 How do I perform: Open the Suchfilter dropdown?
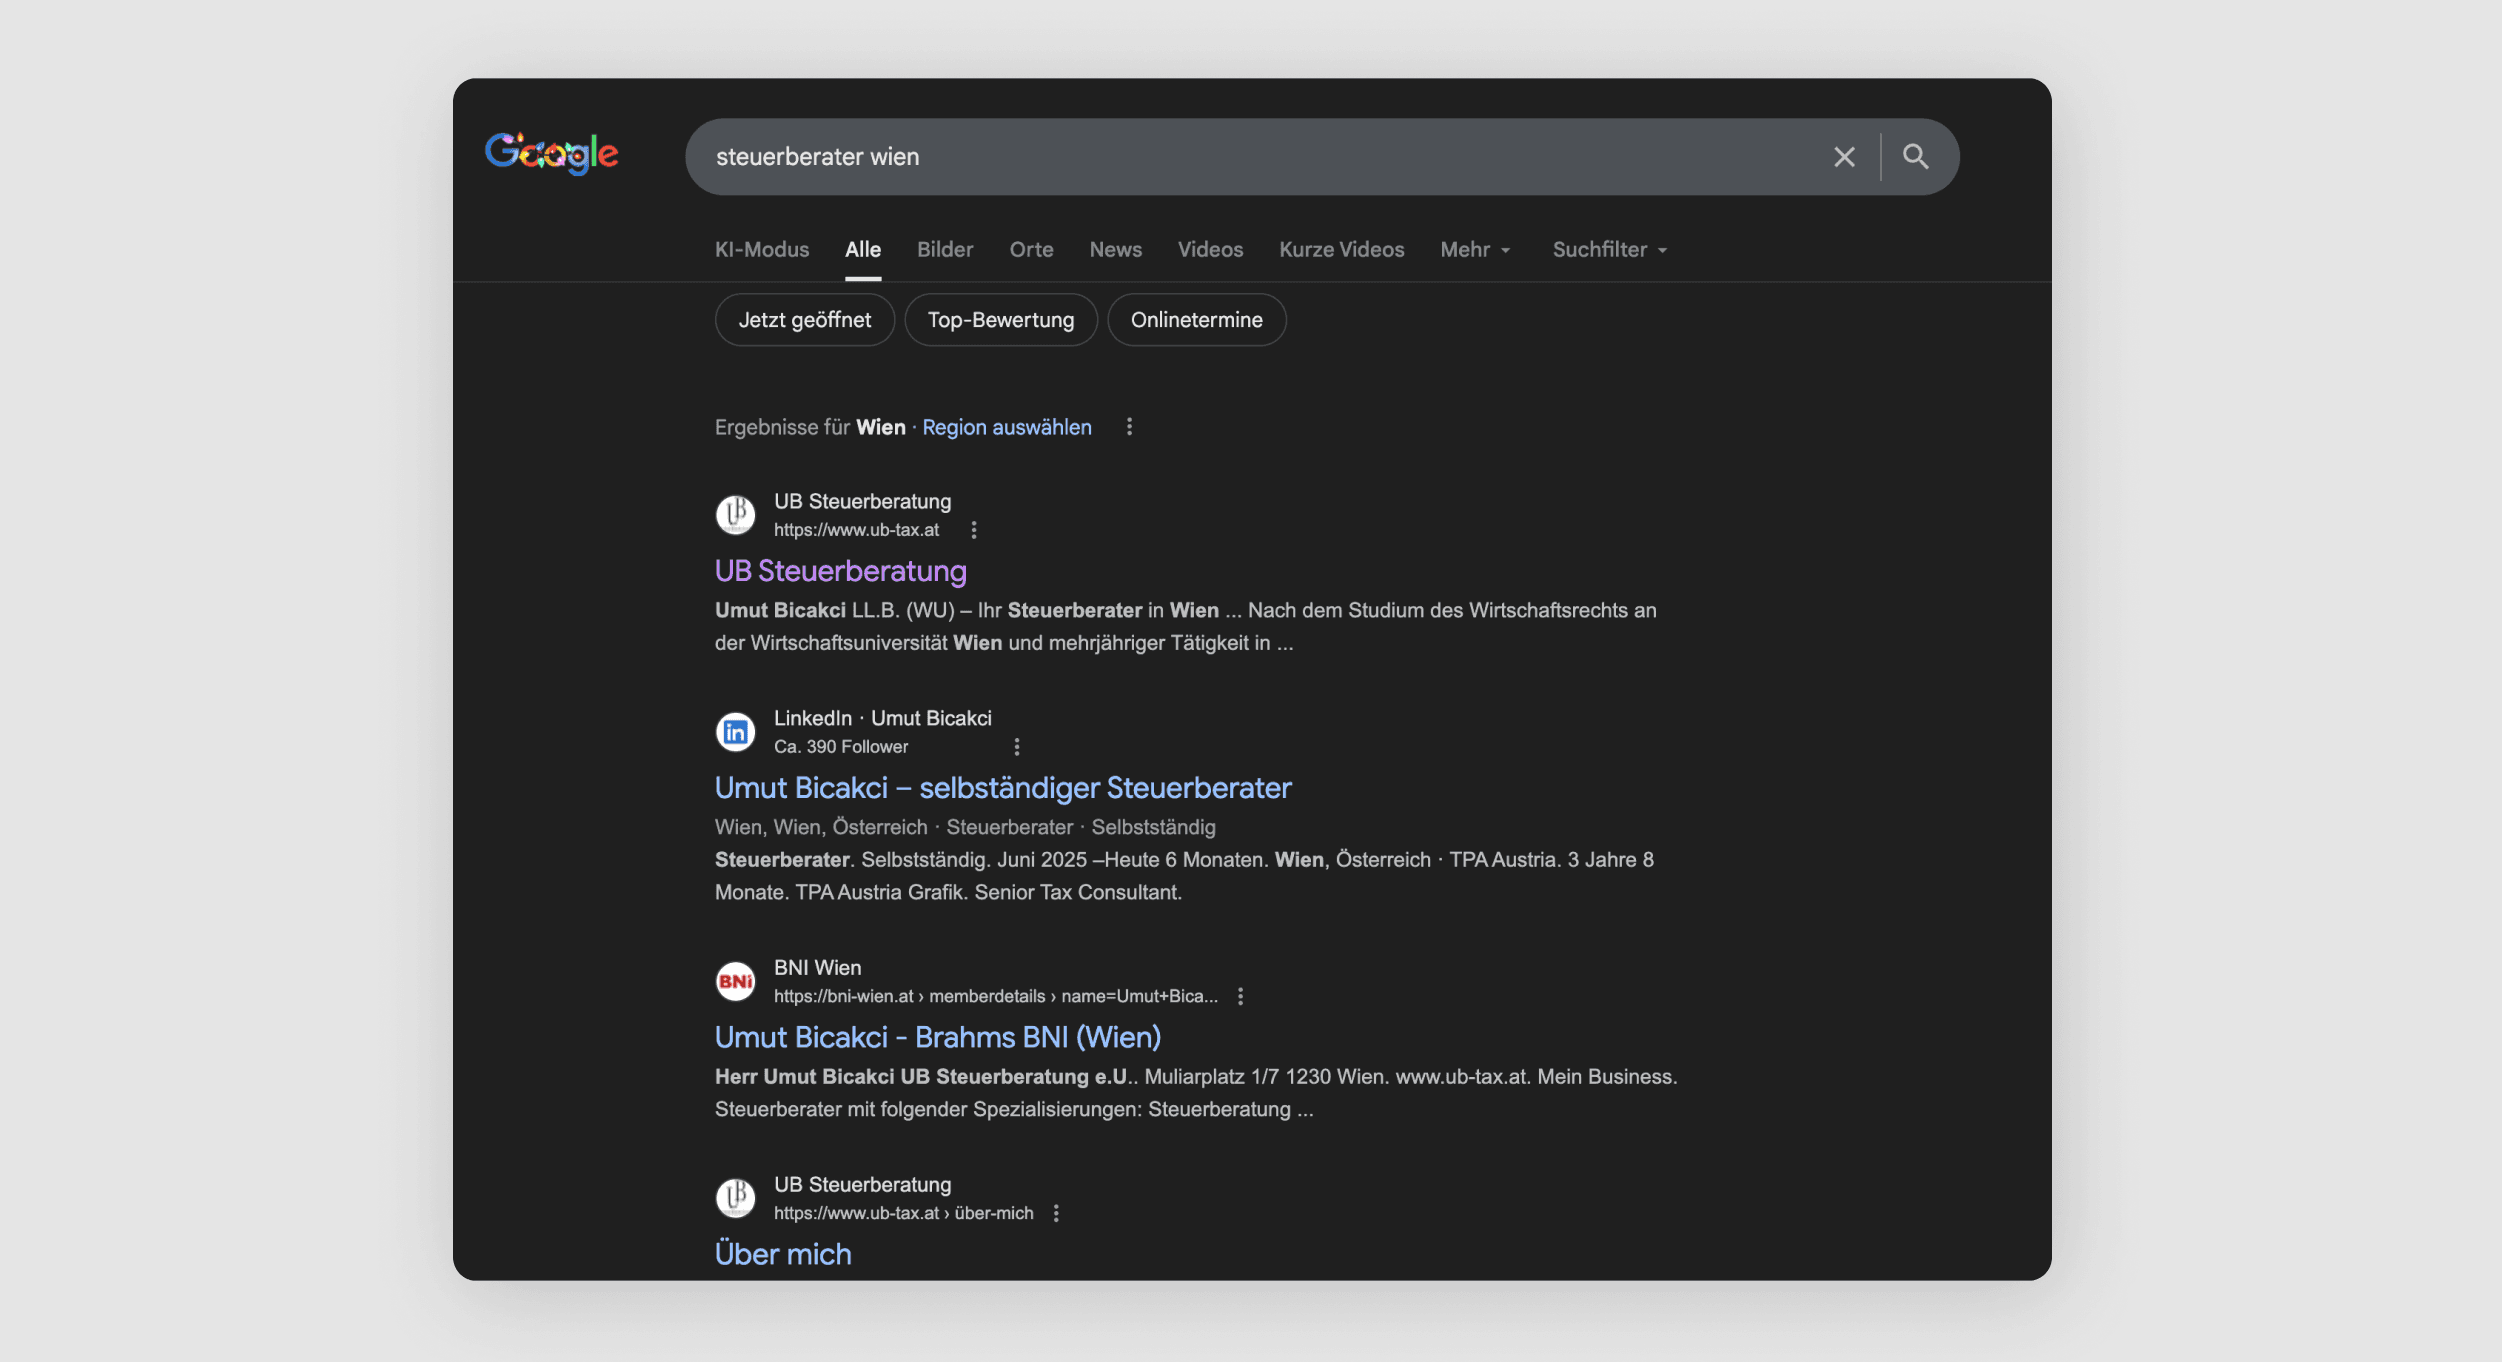click(x=1609, y=250)
